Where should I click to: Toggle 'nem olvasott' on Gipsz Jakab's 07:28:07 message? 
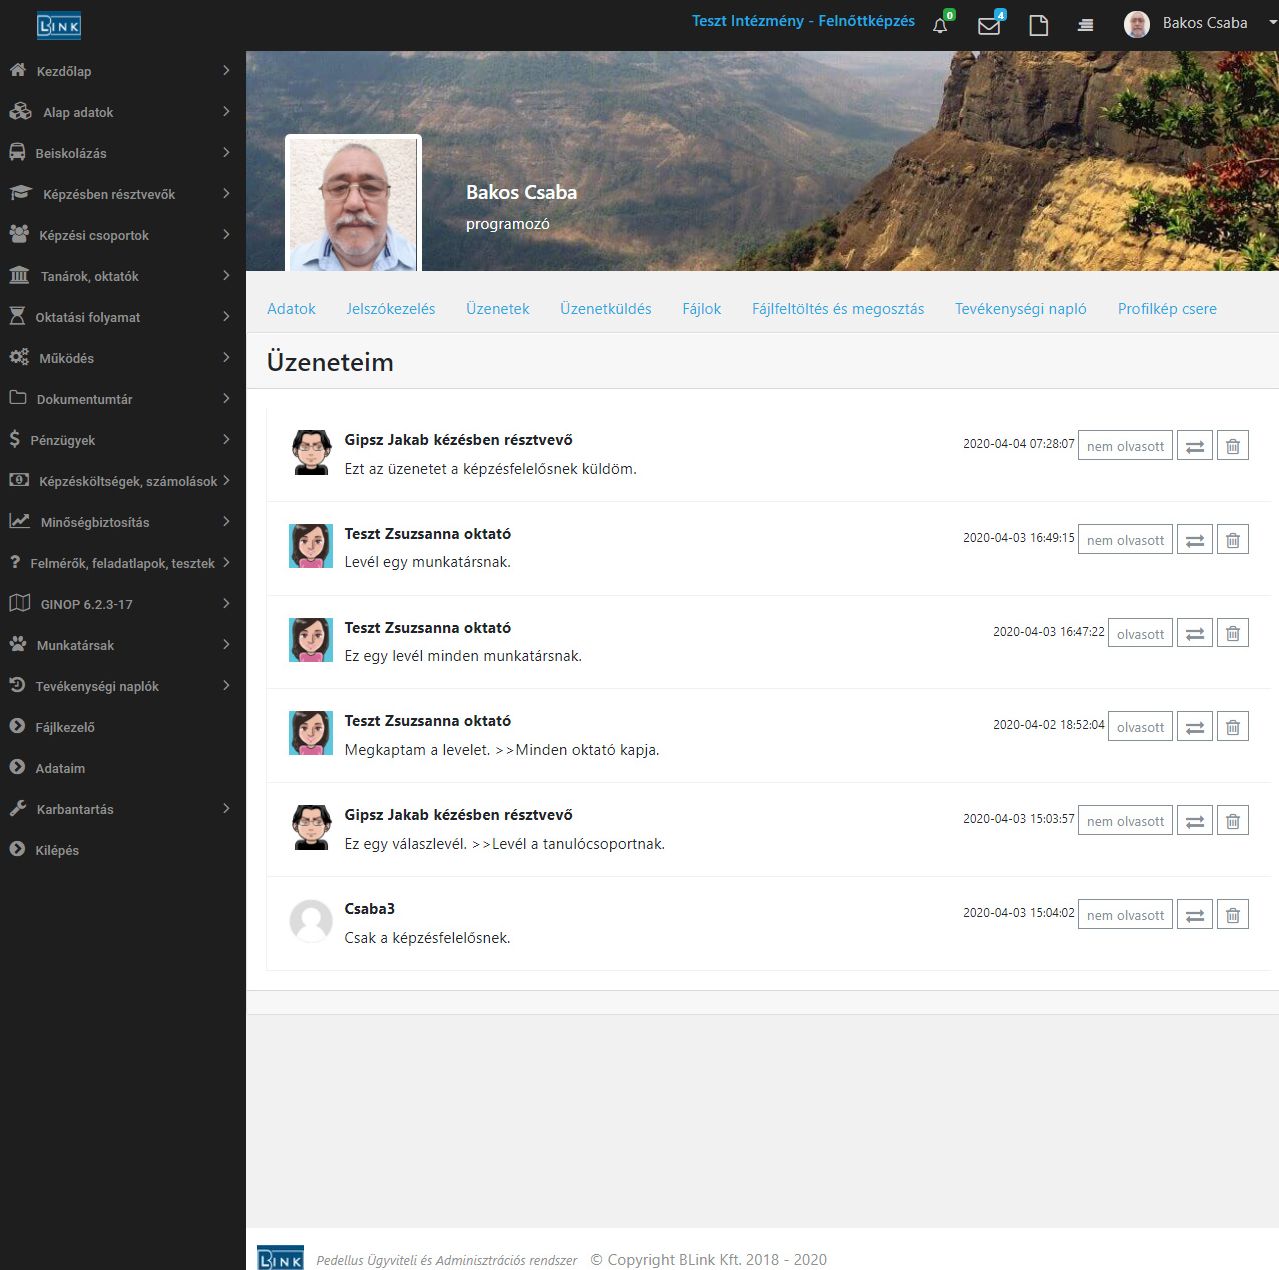coord(1125,446)
